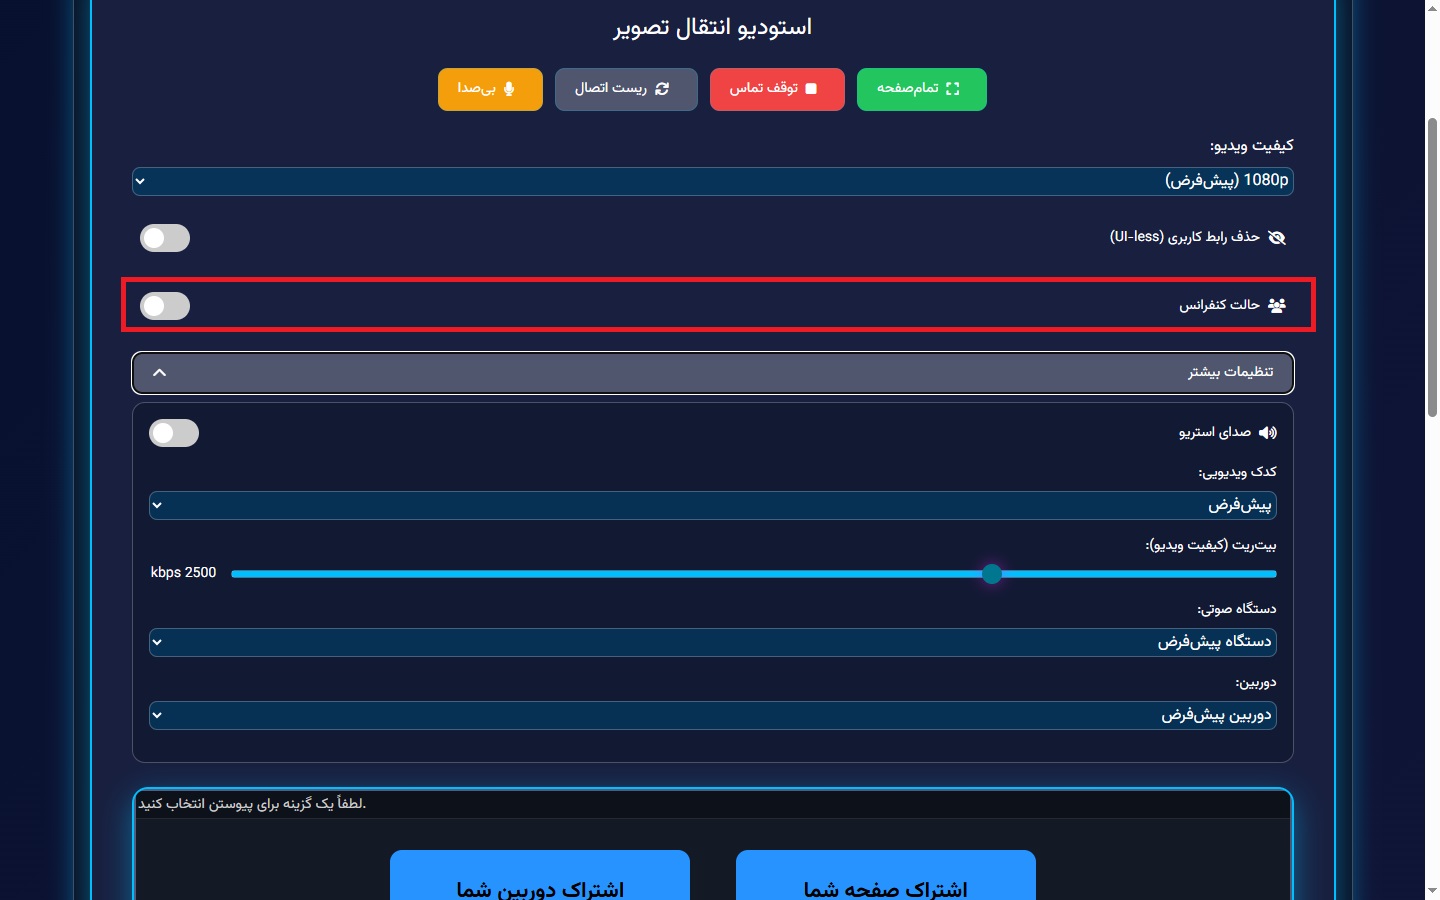The width and height of the screenshot is (1440, 900).
Task: Click the share your camera button
Action: 540,880
